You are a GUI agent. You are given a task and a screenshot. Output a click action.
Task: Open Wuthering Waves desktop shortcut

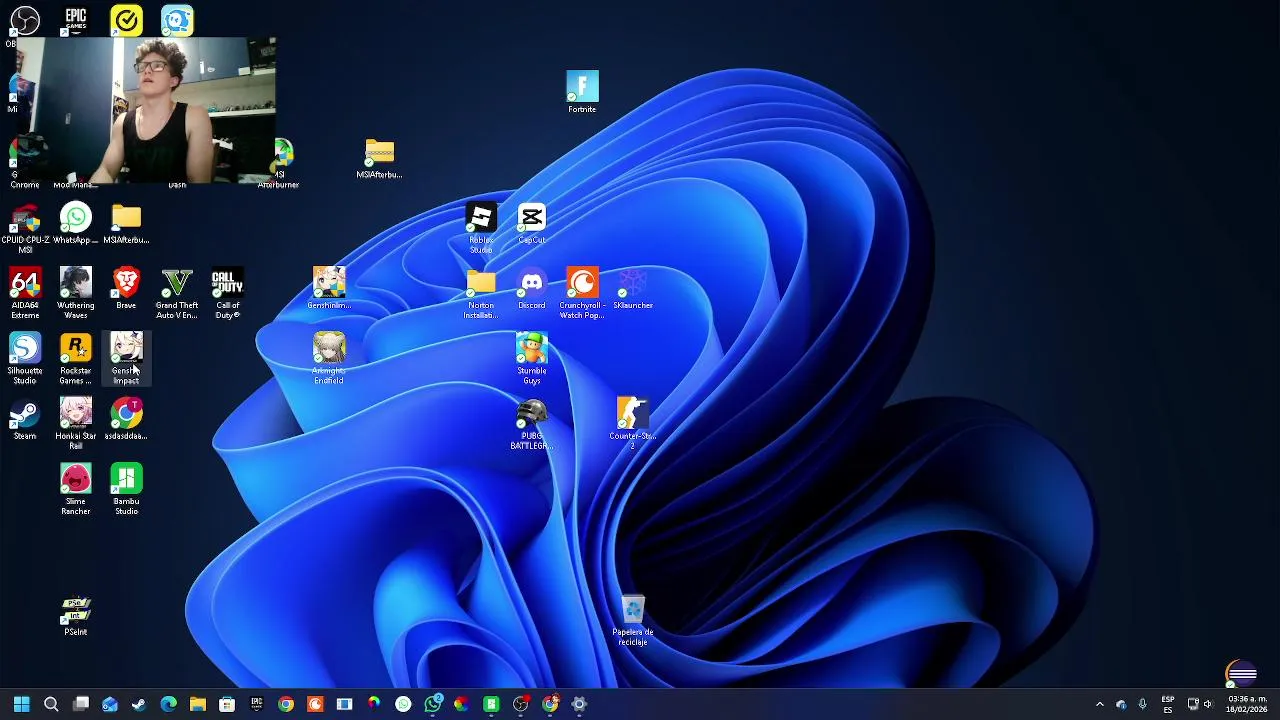coord(76,293)
